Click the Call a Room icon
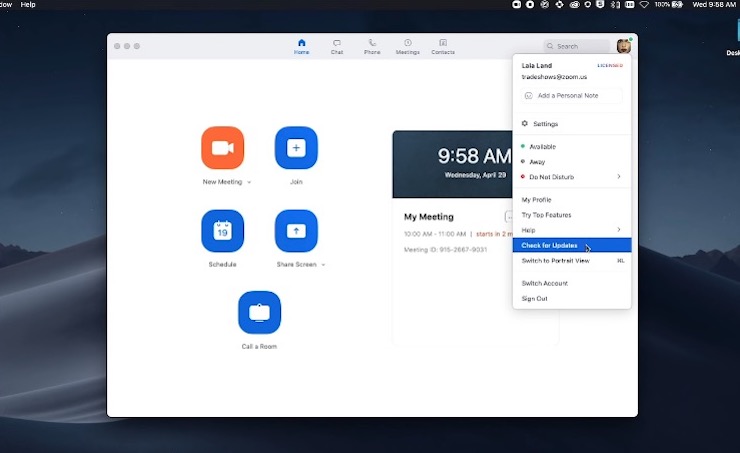 (259, 313)
